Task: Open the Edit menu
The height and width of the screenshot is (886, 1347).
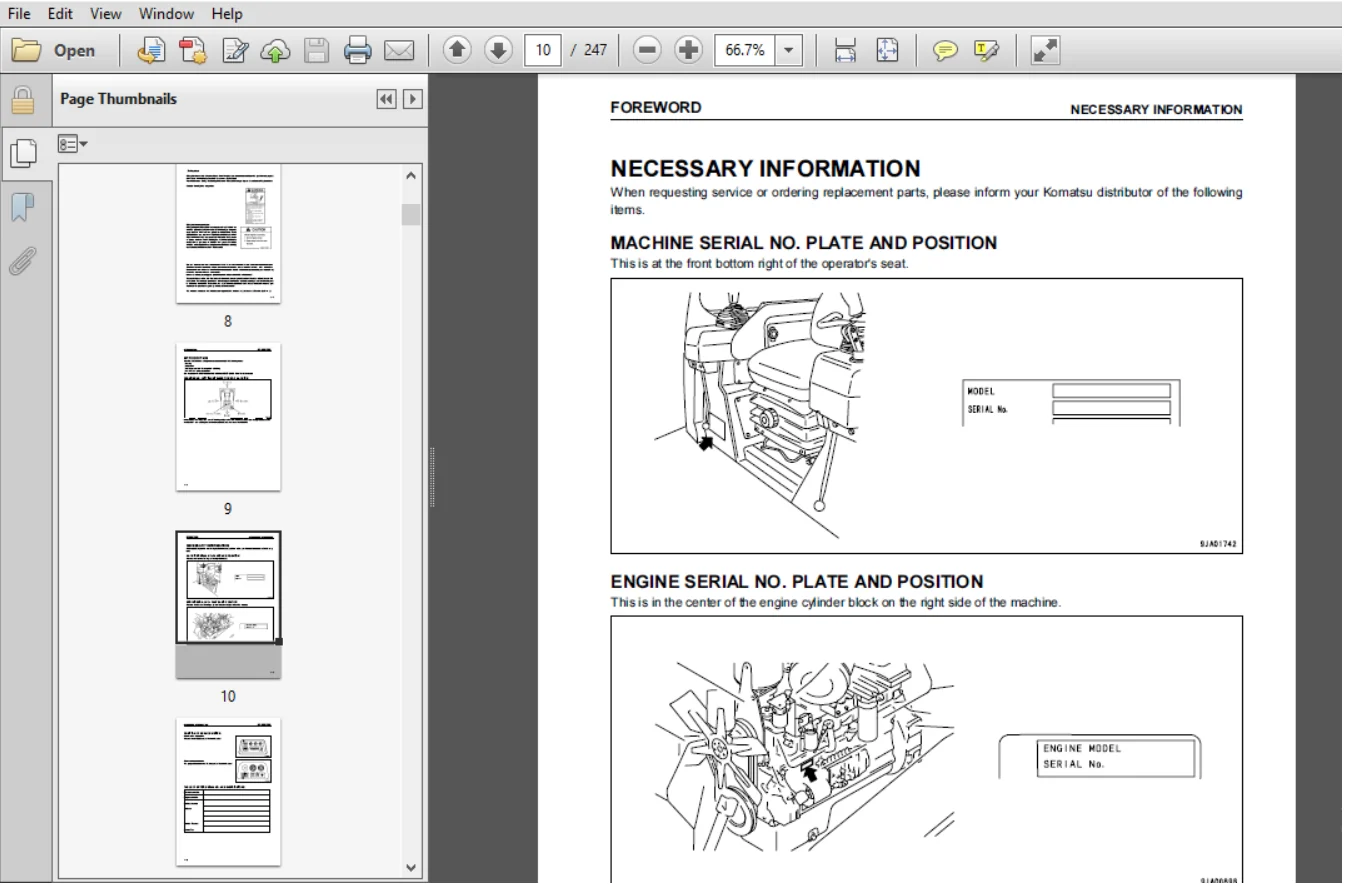Action: [x=61, y=14]
